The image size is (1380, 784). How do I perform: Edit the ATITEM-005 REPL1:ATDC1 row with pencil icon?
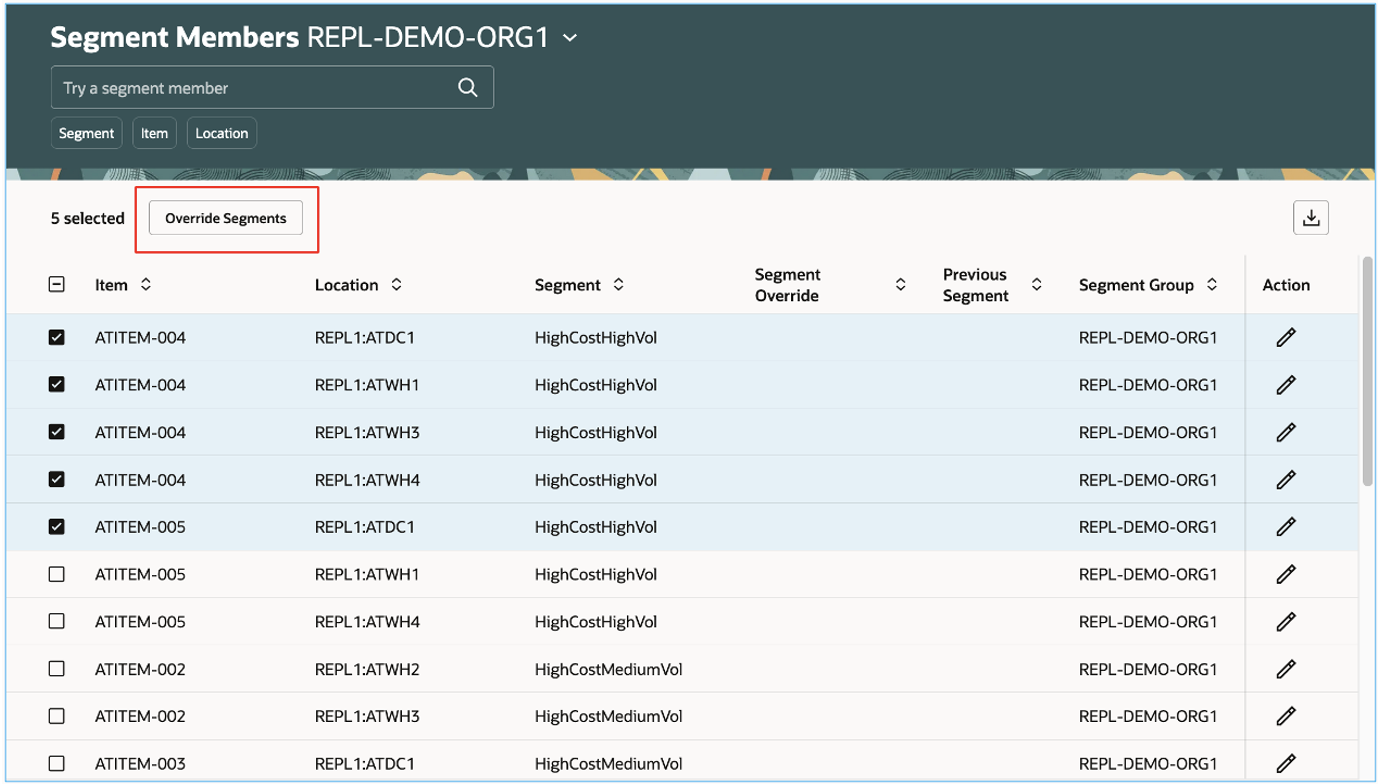[x=1286, y=527]
